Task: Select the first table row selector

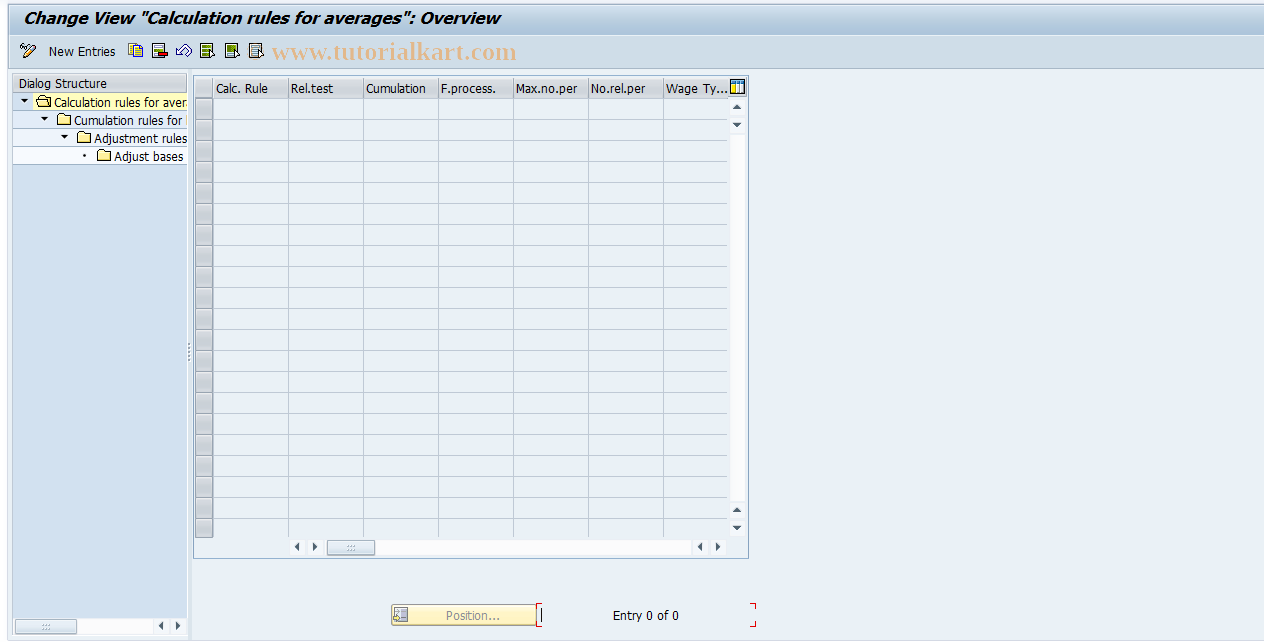Action: tap(204, 108)
